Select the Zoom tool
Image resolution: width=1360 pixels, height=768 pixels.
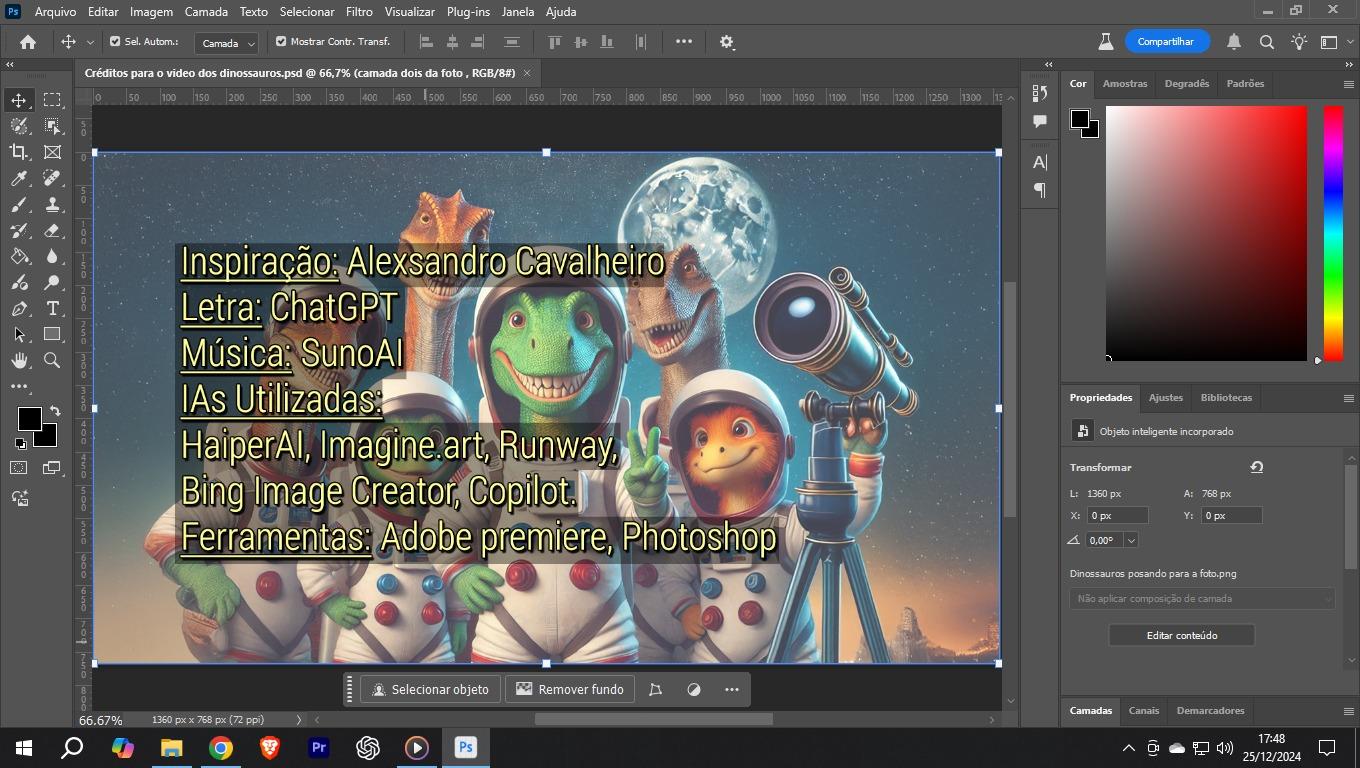[52, 360]
